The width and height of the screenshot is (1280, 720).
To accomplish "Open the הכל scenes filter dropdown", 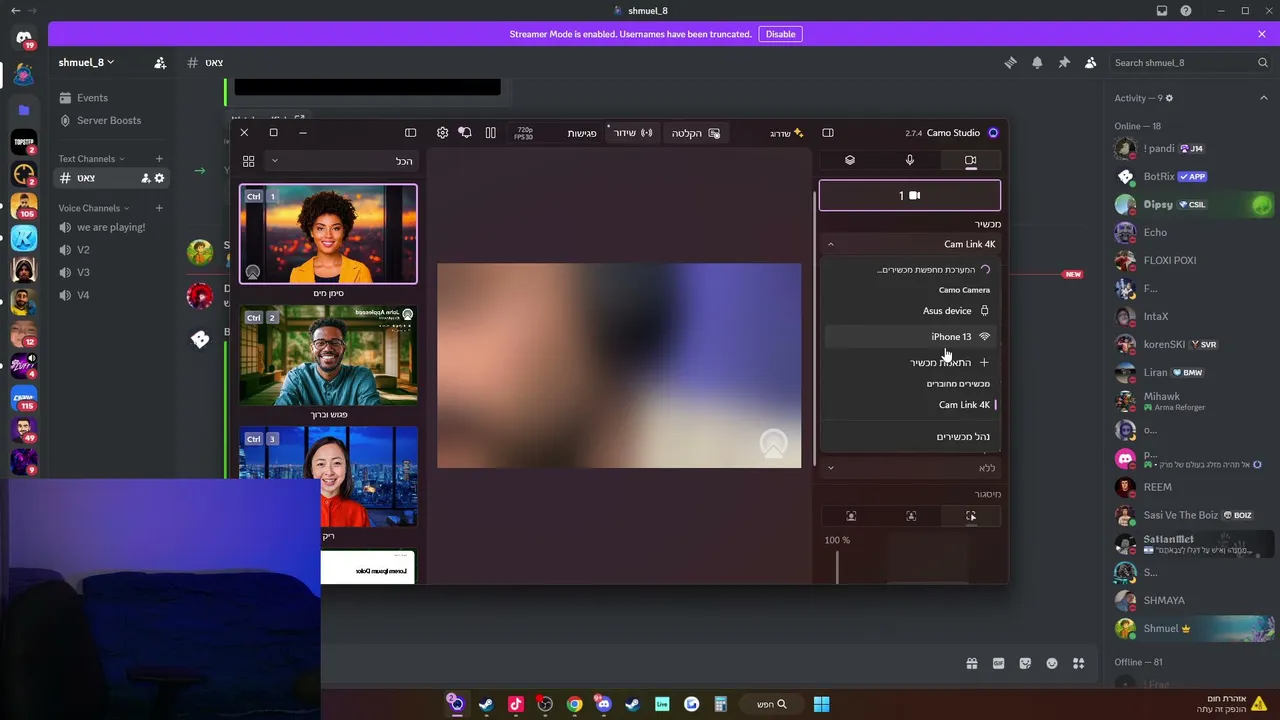I will pos(341,161).
